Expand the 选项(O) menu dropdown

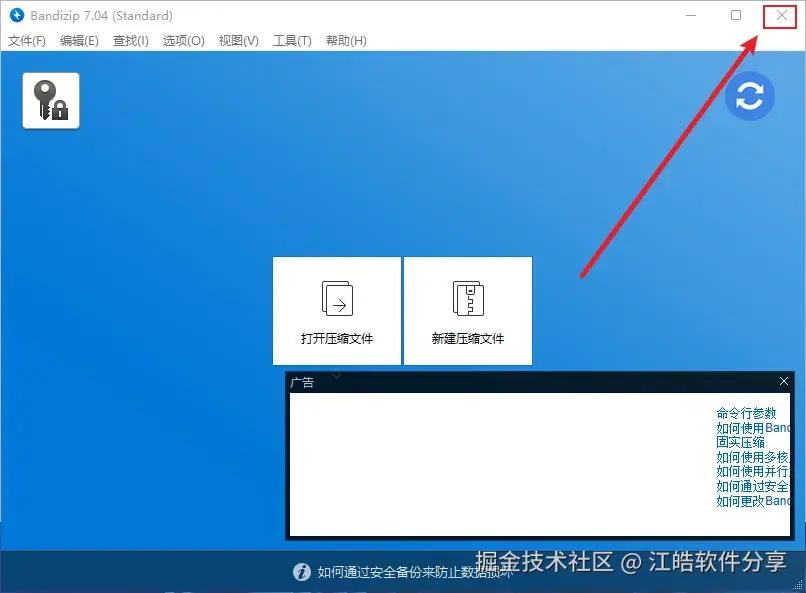[183, 40]
